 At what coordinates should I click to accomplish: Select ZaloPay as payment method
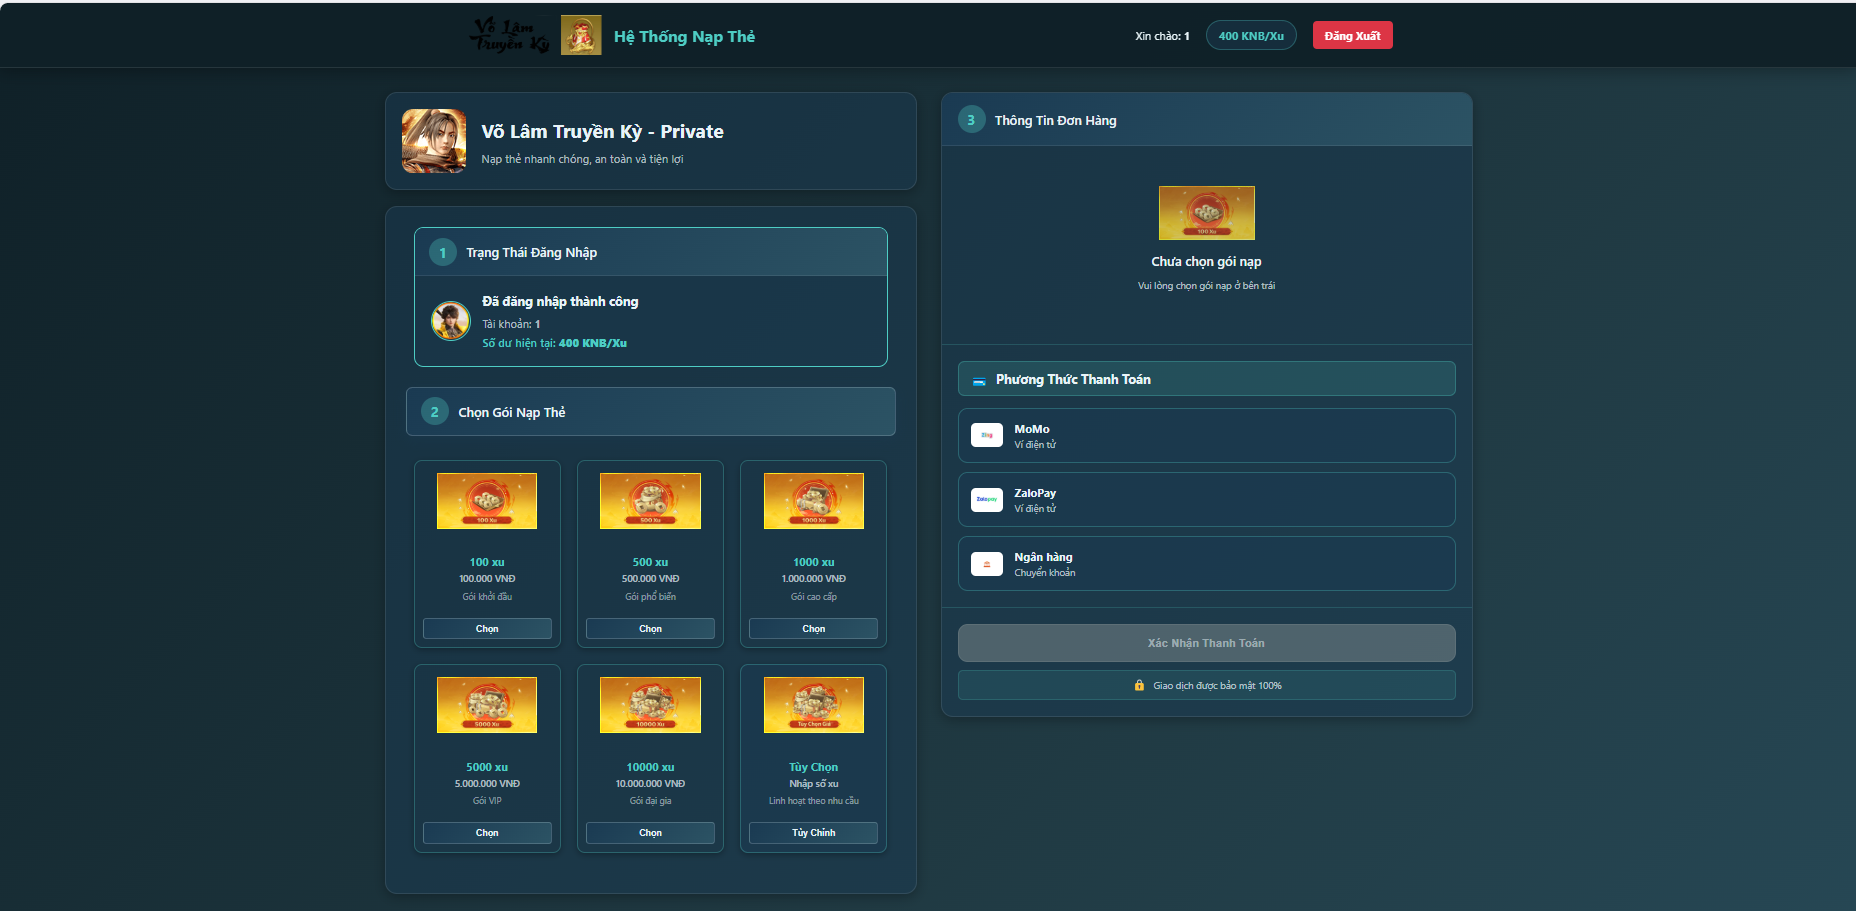coord(1206,500)
